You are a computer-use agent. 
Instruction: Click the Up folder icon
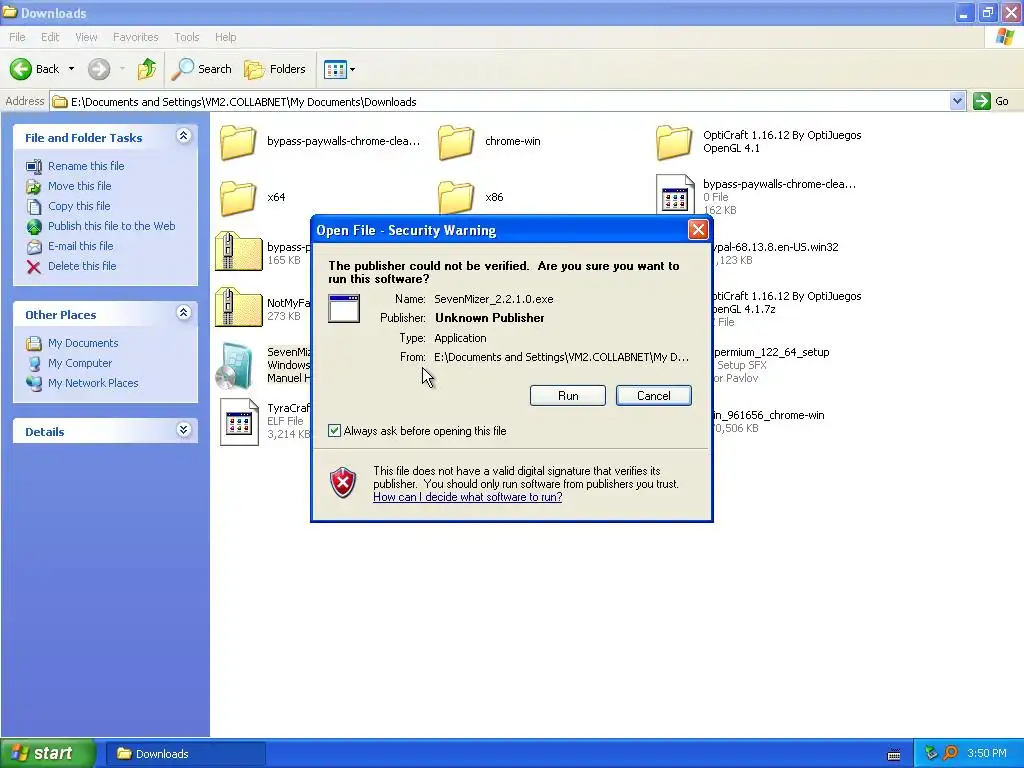(147, 69)
